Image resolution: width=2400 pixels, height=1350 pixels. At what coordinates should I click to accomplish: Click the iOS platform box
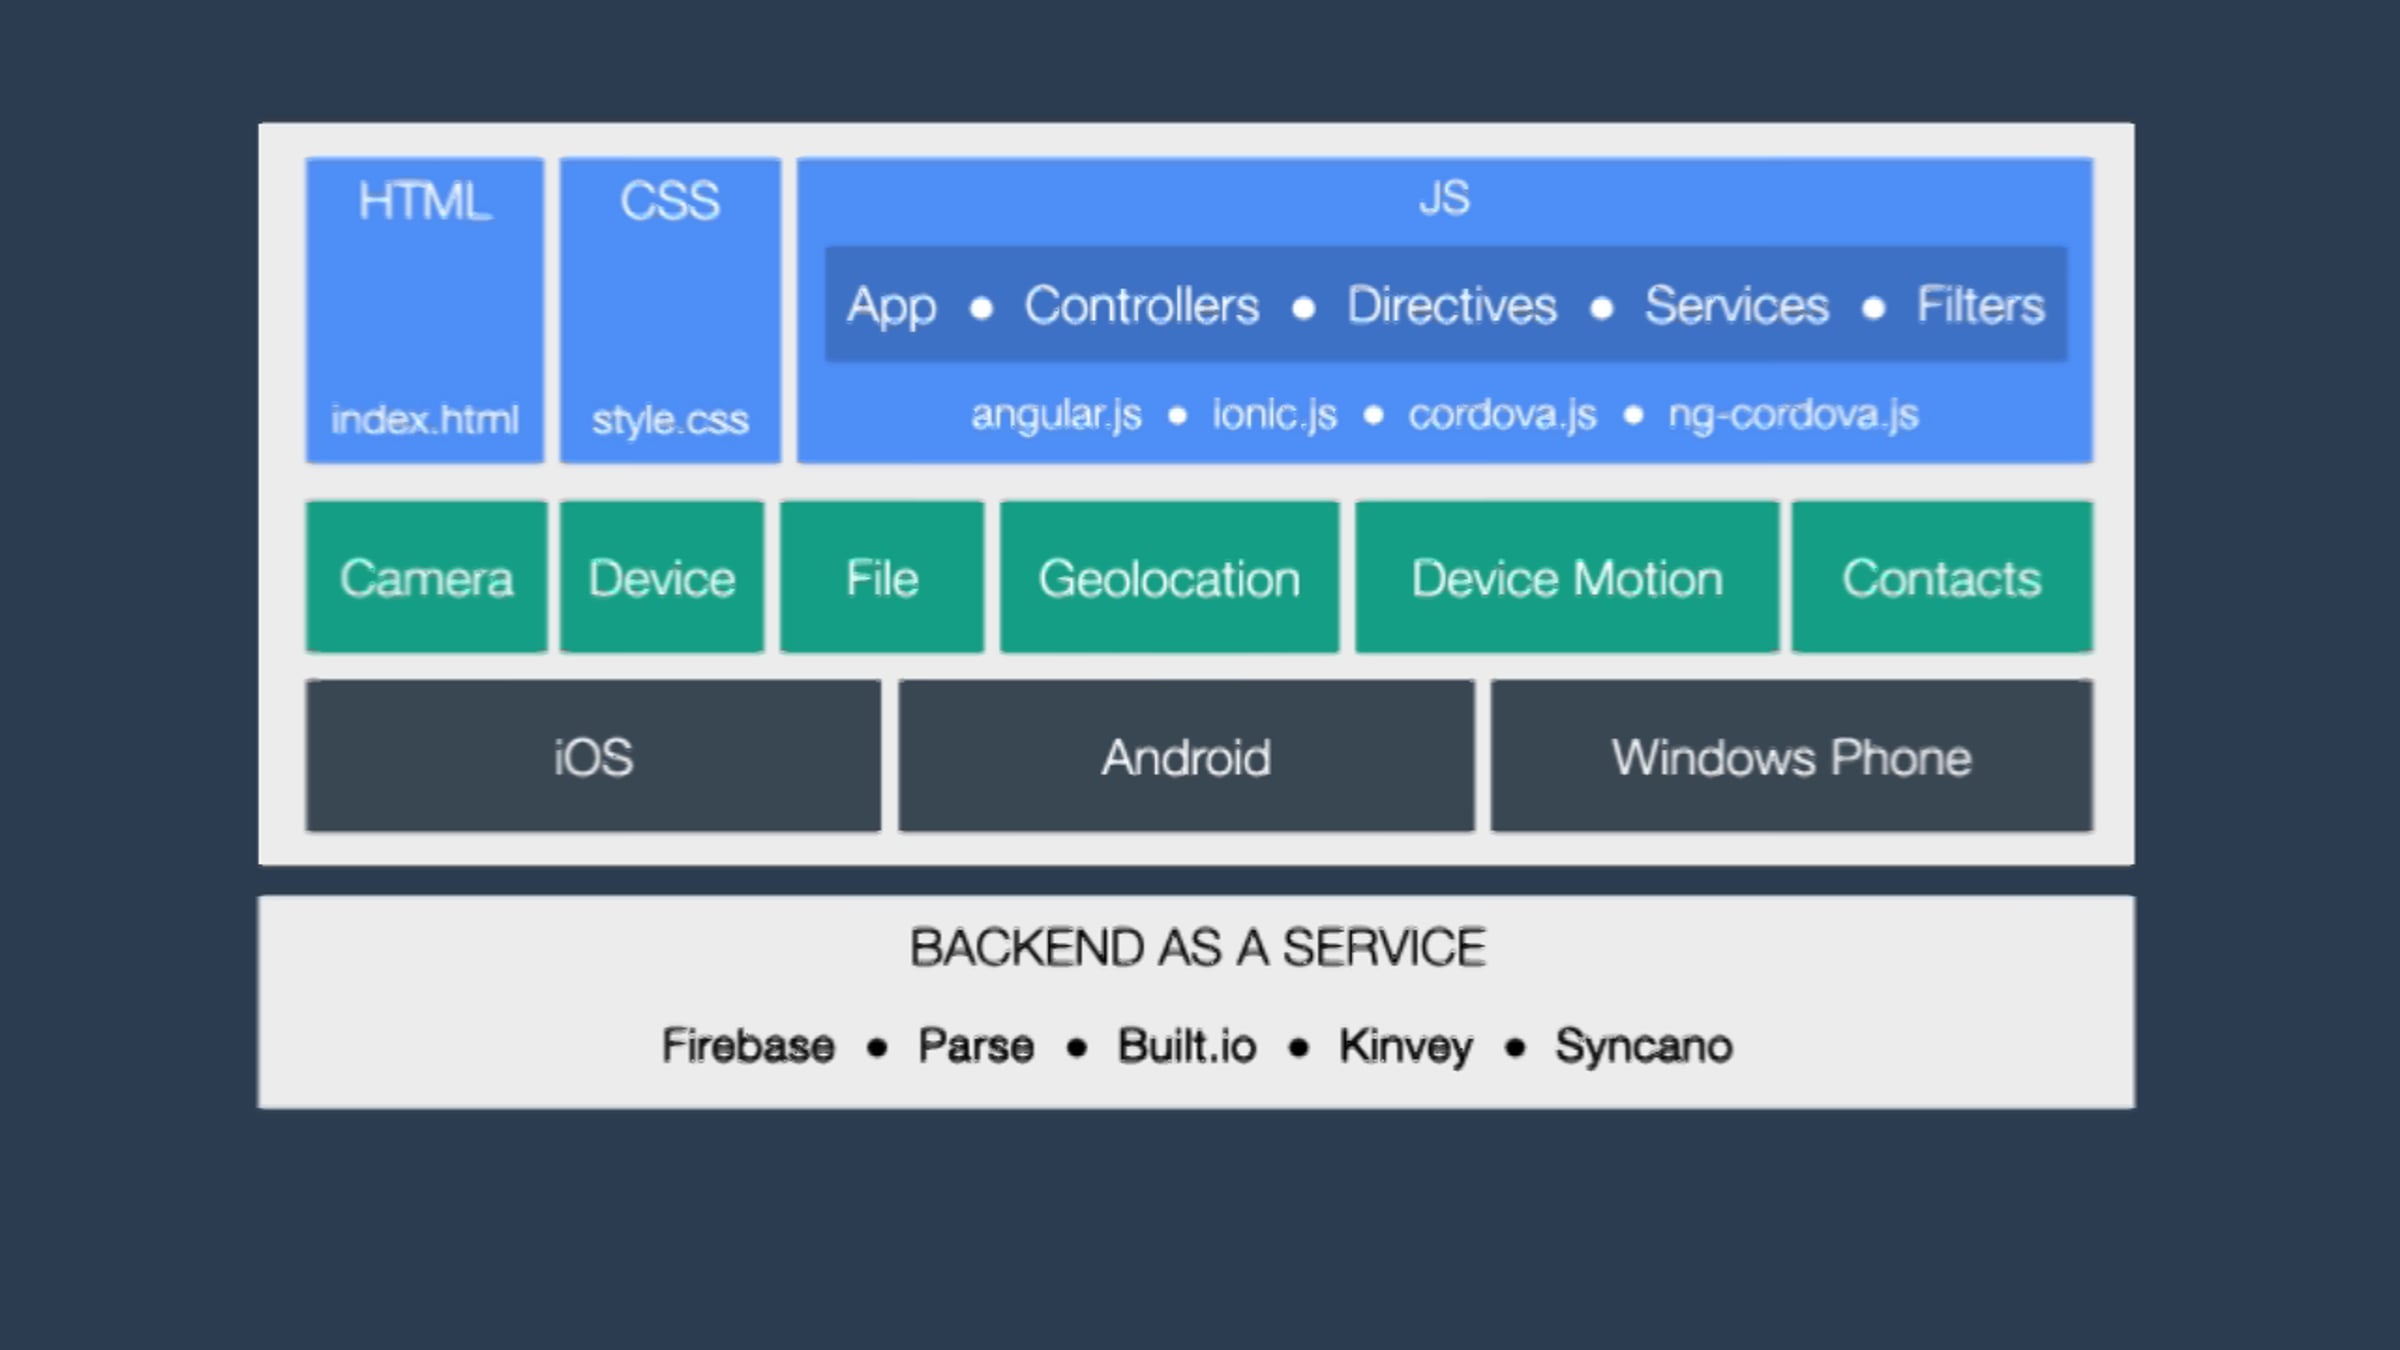(x=594, y=756)
